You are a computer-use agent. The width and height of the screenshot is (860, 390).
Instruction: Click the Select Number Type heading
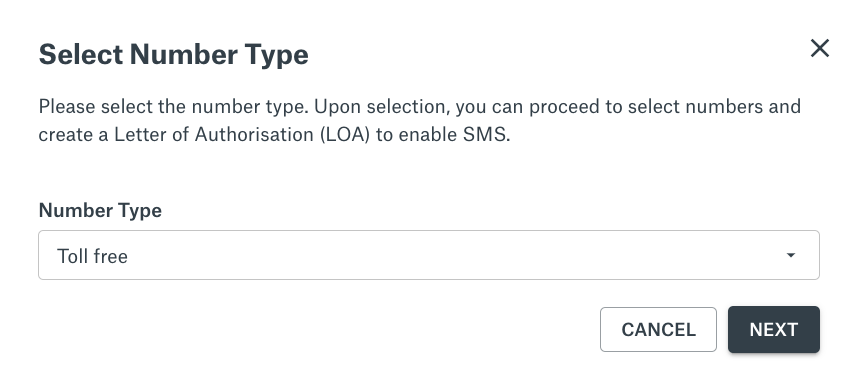(x=173, y=55)
